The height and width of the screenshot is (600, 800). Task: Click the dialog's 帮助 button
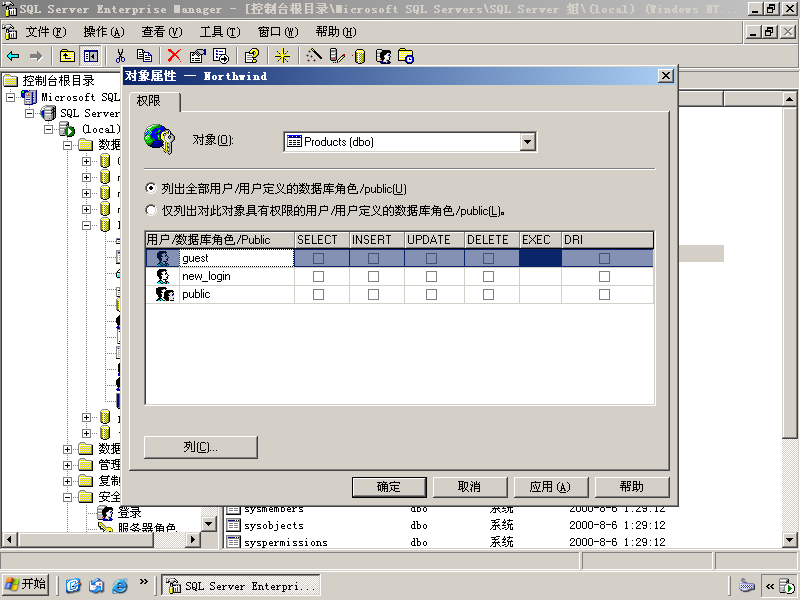click(632, 487)
